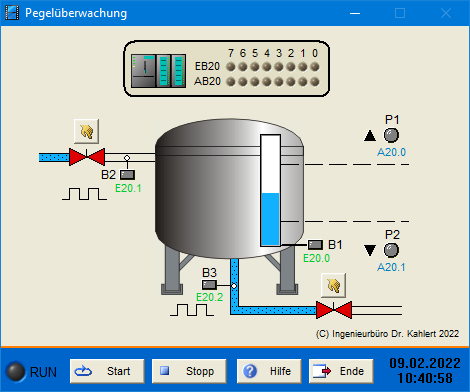Start the simulation with Start button
The width and height of the screenshot is (470, 392).
(x=107, y=371)
